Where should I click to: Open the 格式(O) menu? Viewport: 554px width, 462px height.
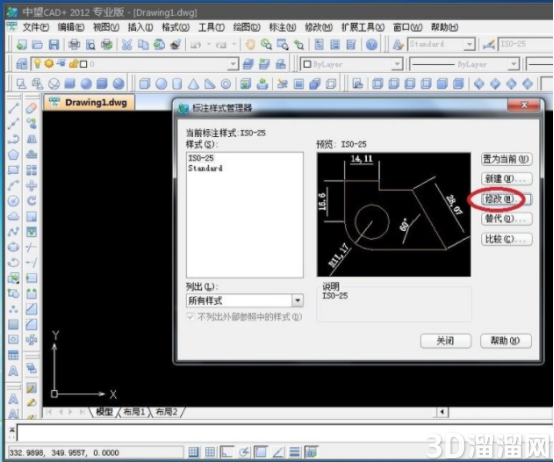(x=176, y=27)
